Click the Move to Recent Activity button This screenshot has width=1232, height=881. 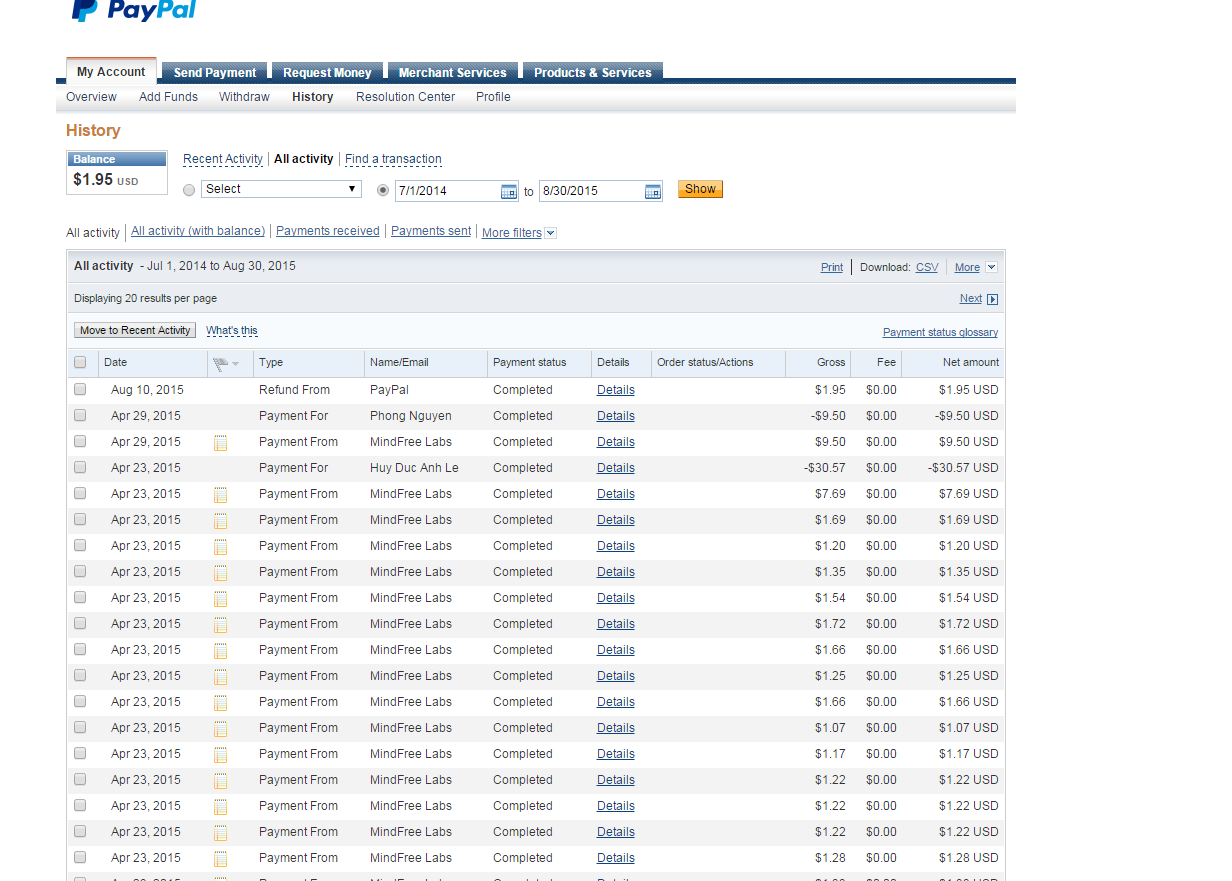click(135, 330)
